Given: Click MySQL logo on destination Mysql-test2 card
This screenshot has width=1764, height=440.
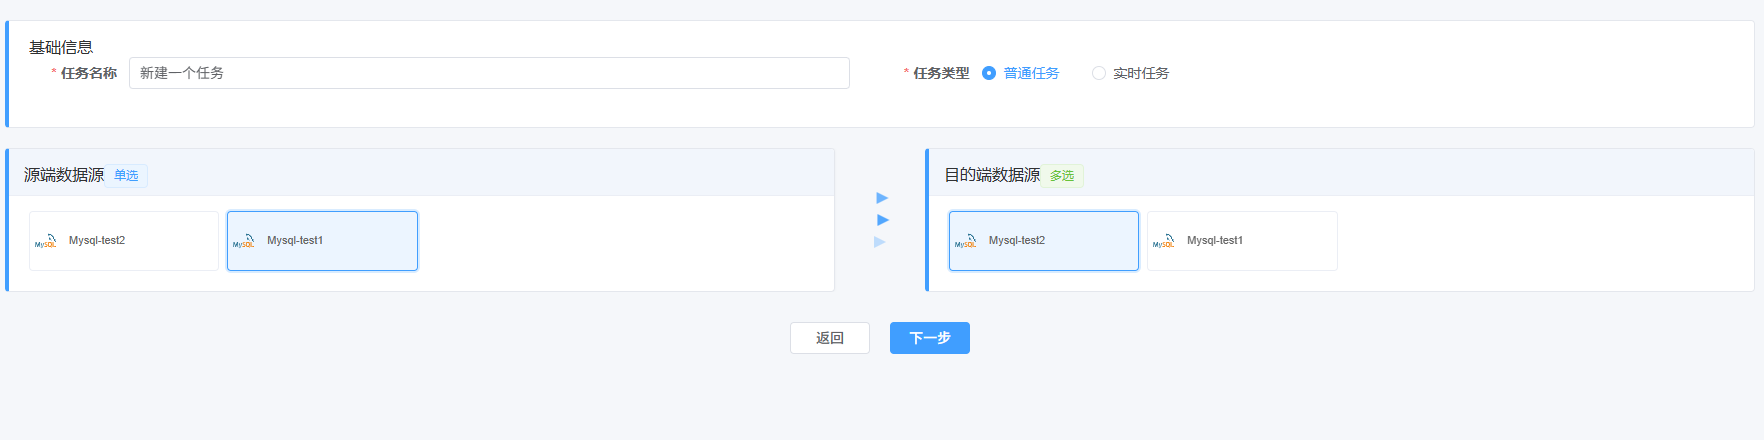Looking at the screenshot, I should pos(966,241).
